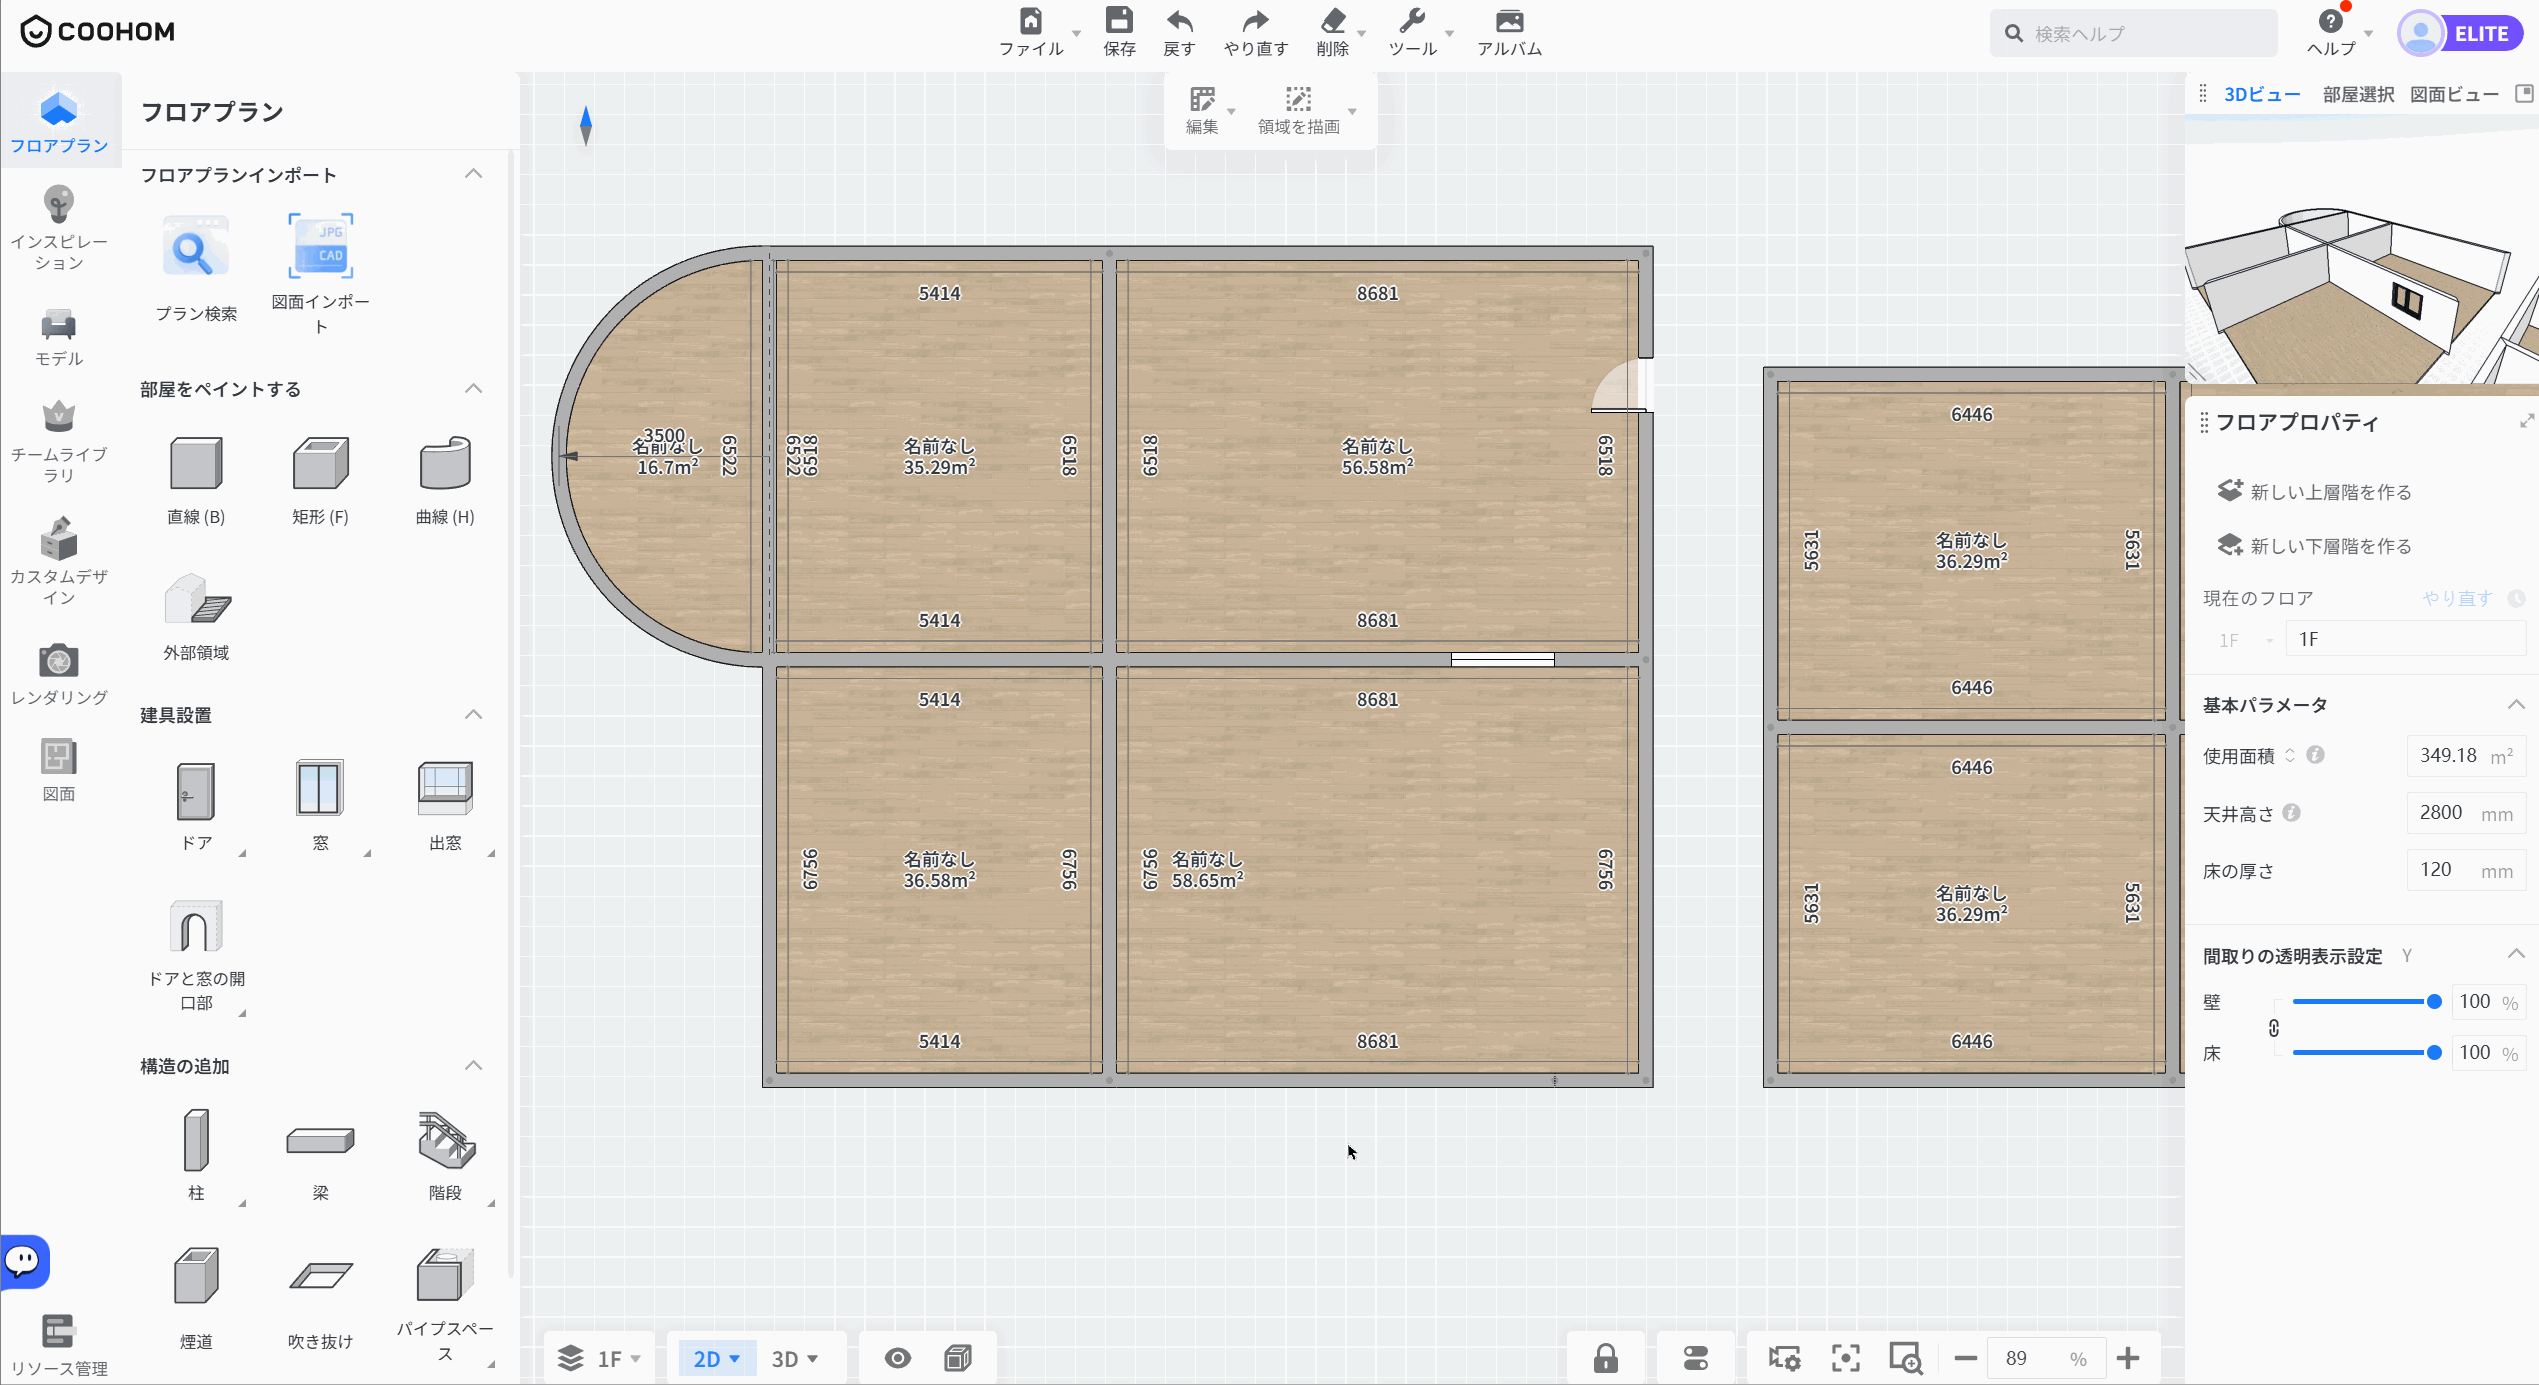Adjust the 壁 wall opacity slider

(x=2364, y=1001)
